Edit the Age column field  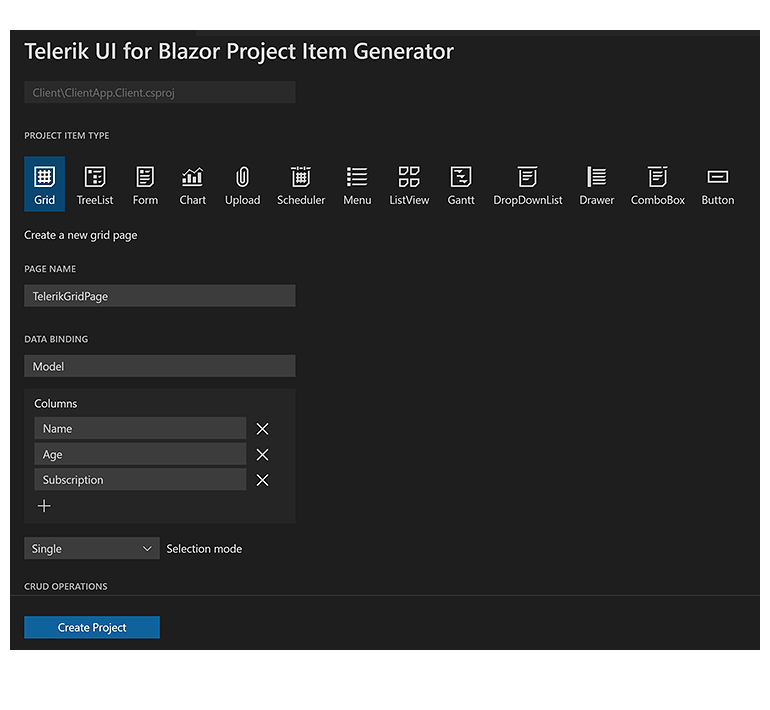(x=140, y=454)
